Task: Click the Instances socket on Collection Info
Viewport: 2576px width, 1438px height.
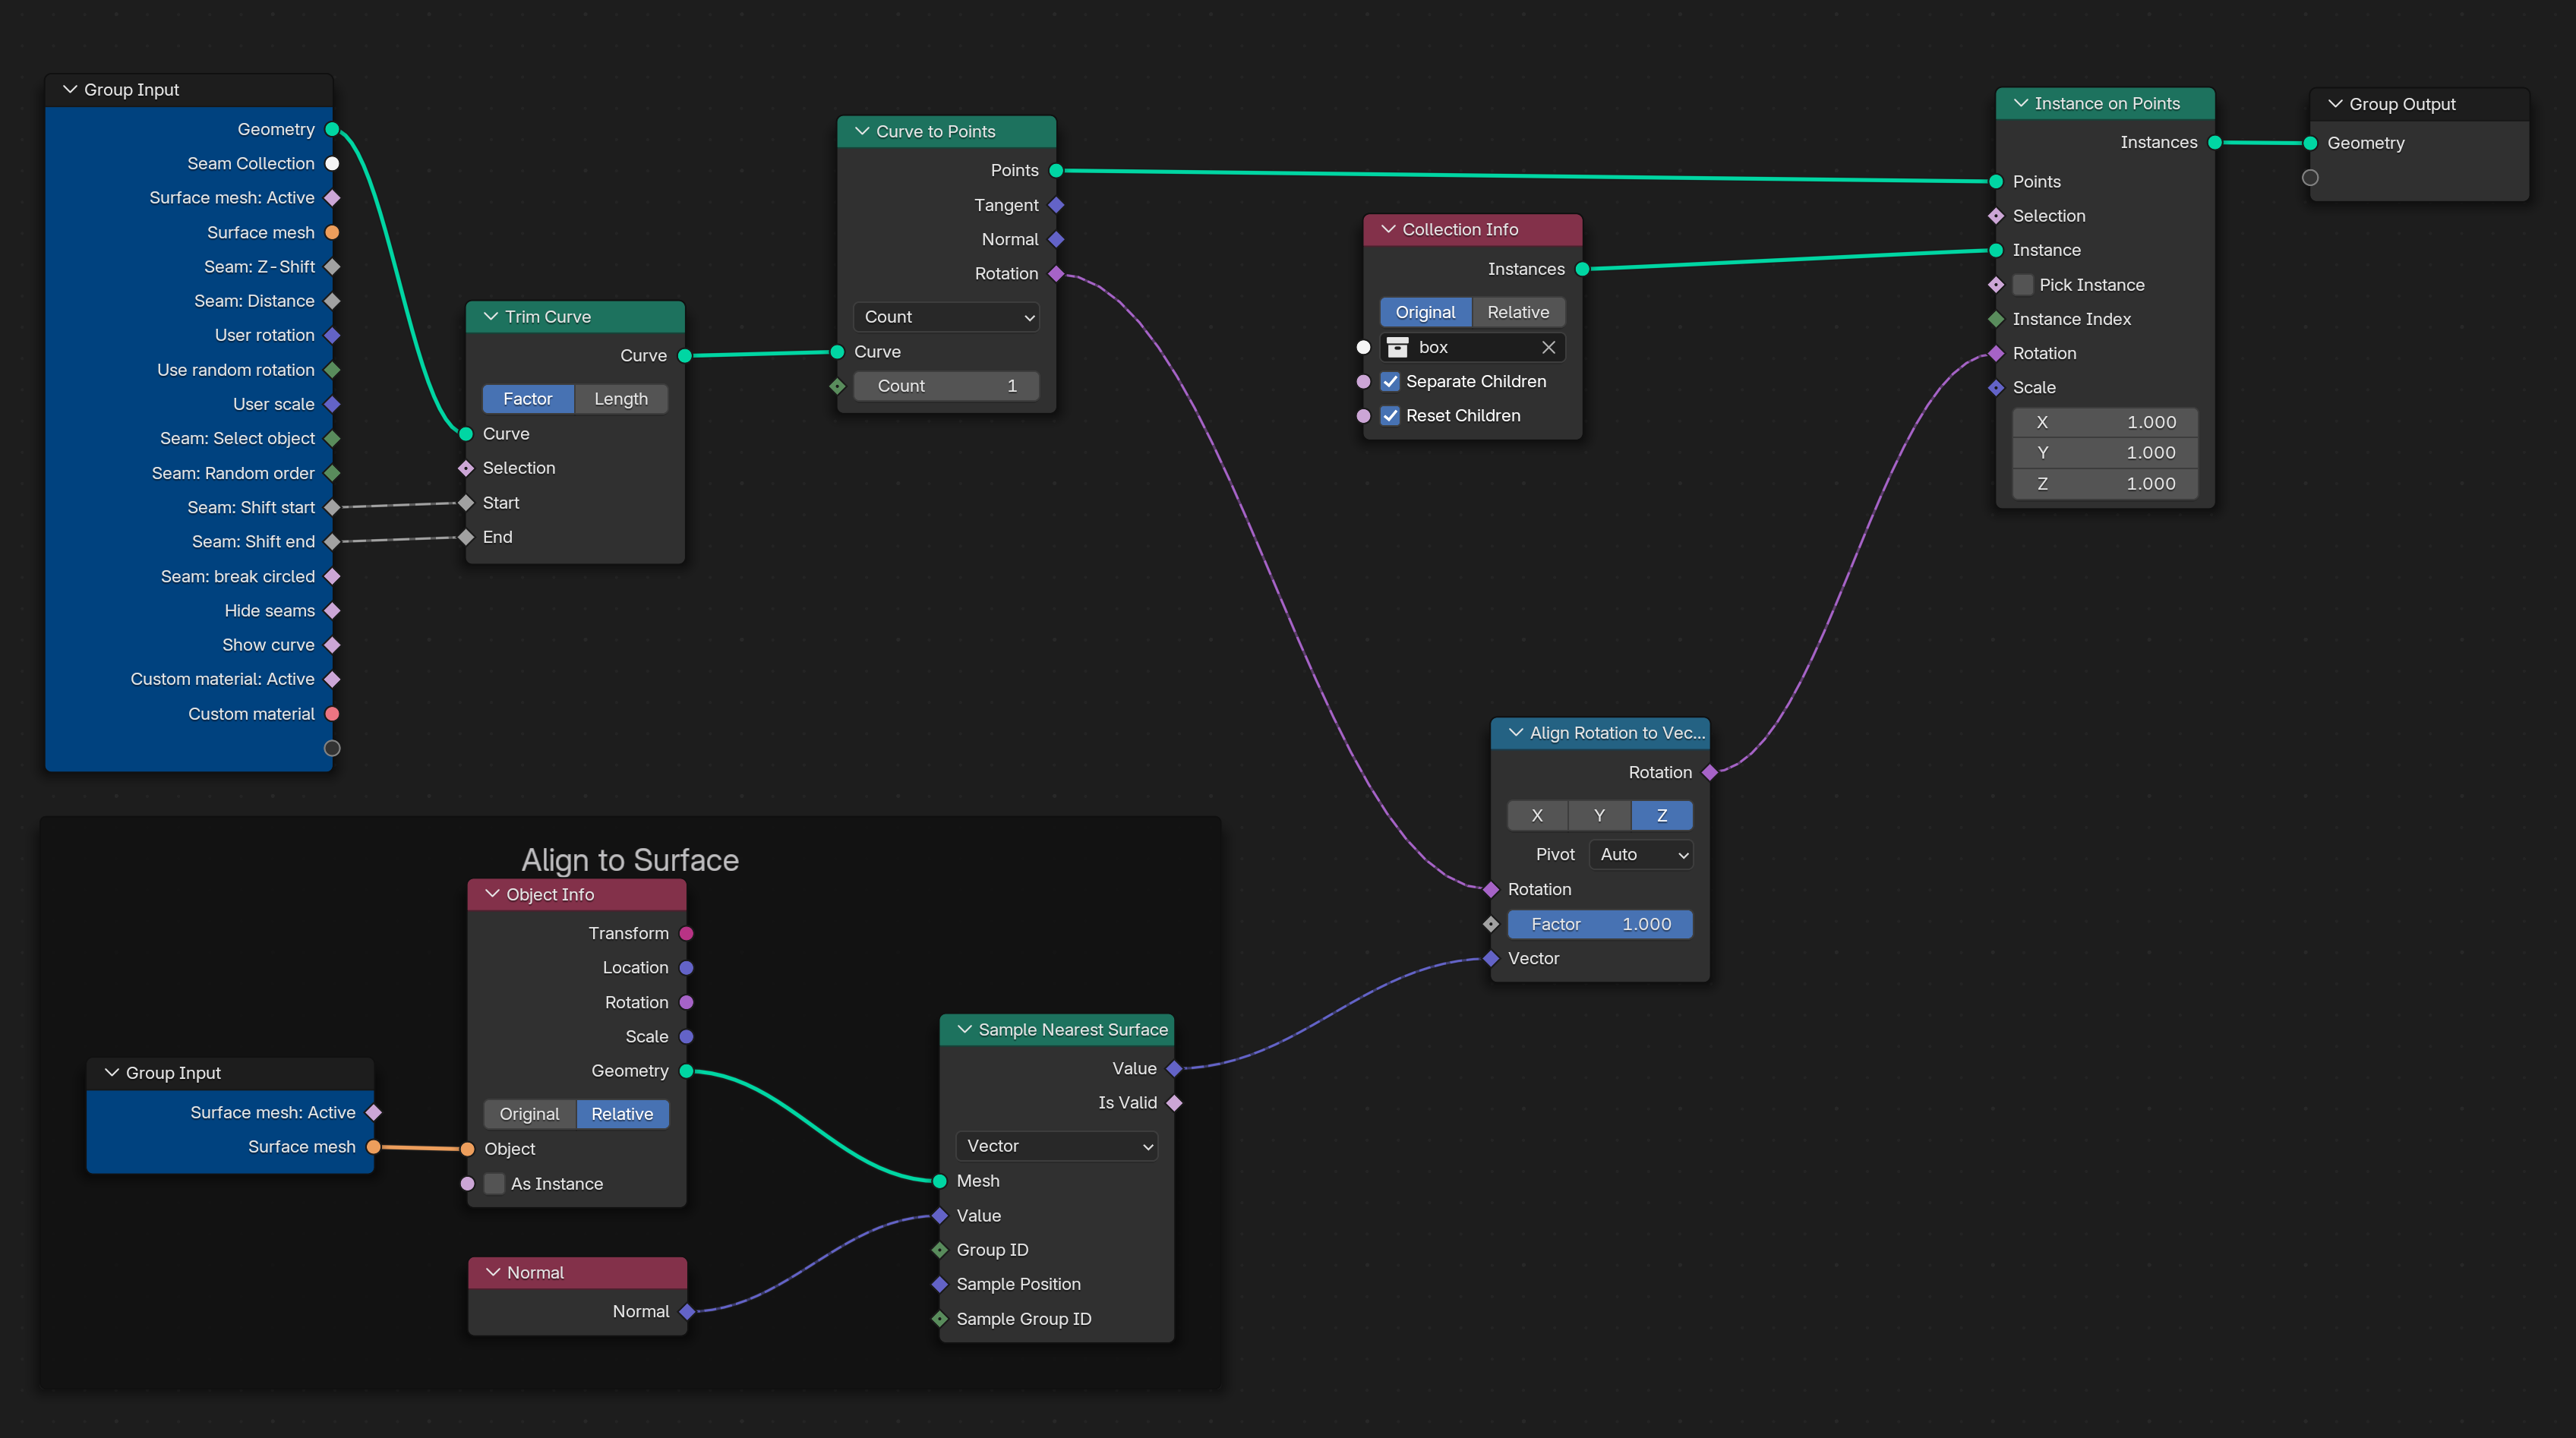Action: [1582, 269]
